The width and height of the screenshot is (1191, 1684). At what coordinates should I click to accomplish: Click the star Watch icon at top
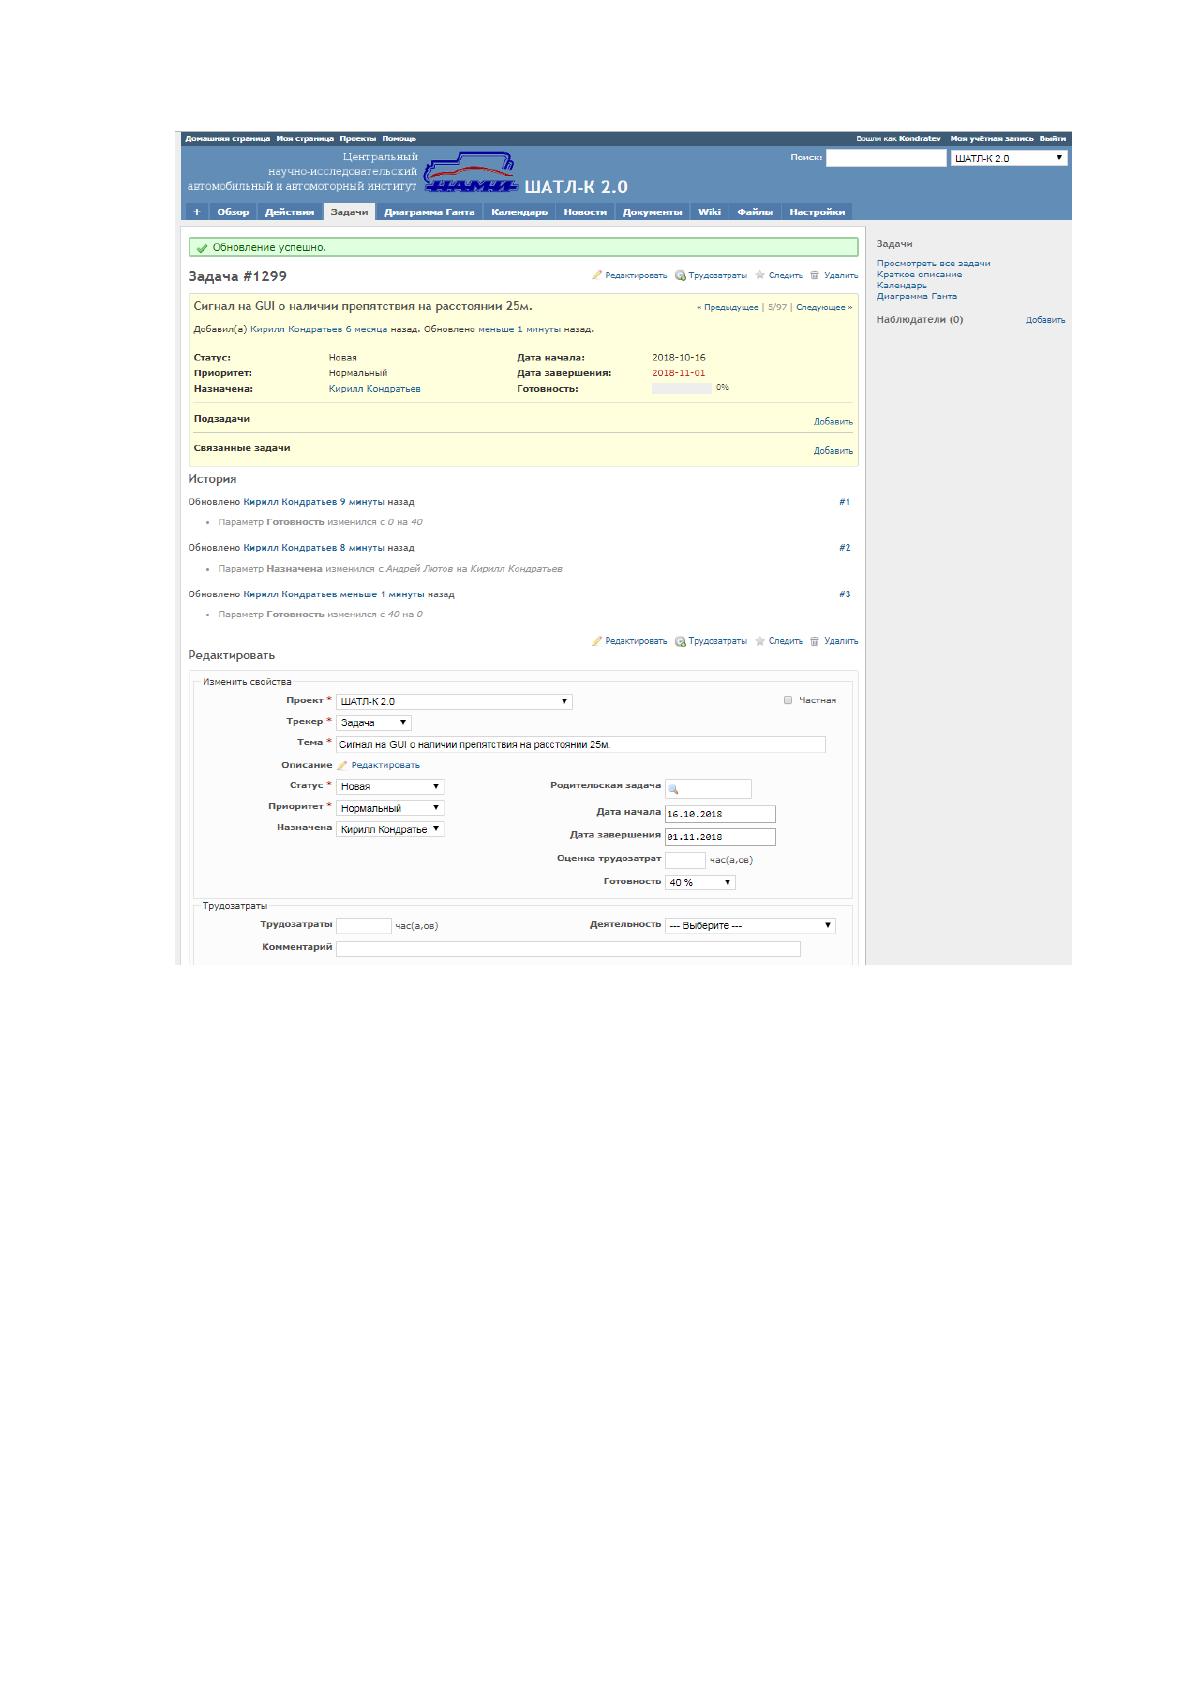[x=760, y=275]
